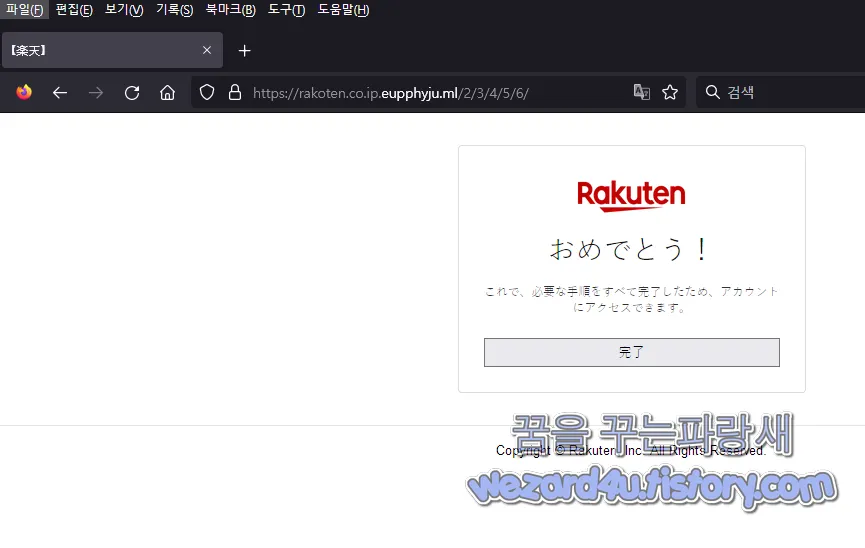
Task: Open a new tab with plus button
Action: pos(244,51)
